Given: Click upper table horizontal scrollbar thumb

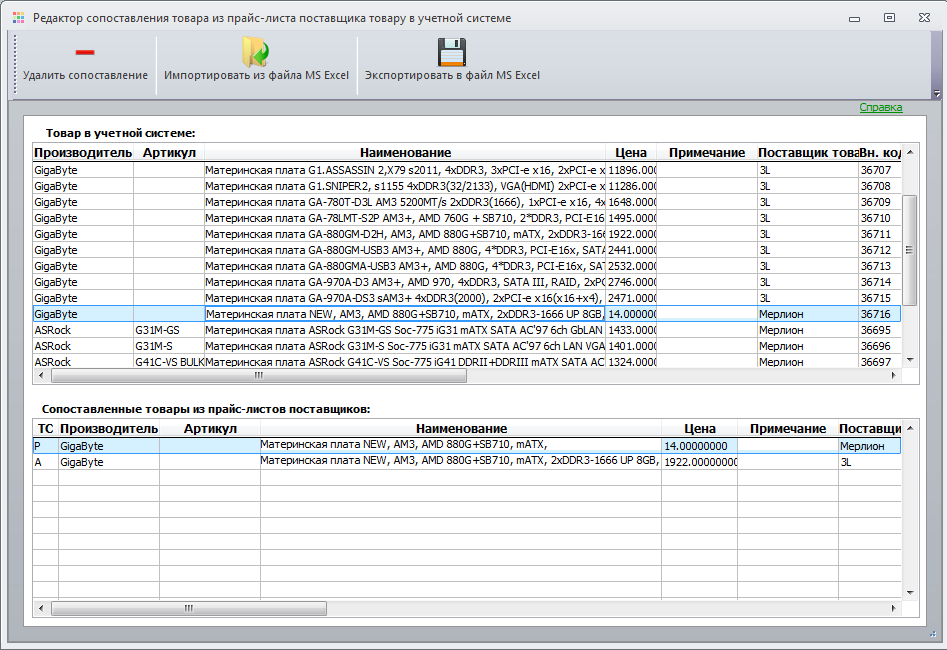Looking at the screenshot, I should pos(258,376).
